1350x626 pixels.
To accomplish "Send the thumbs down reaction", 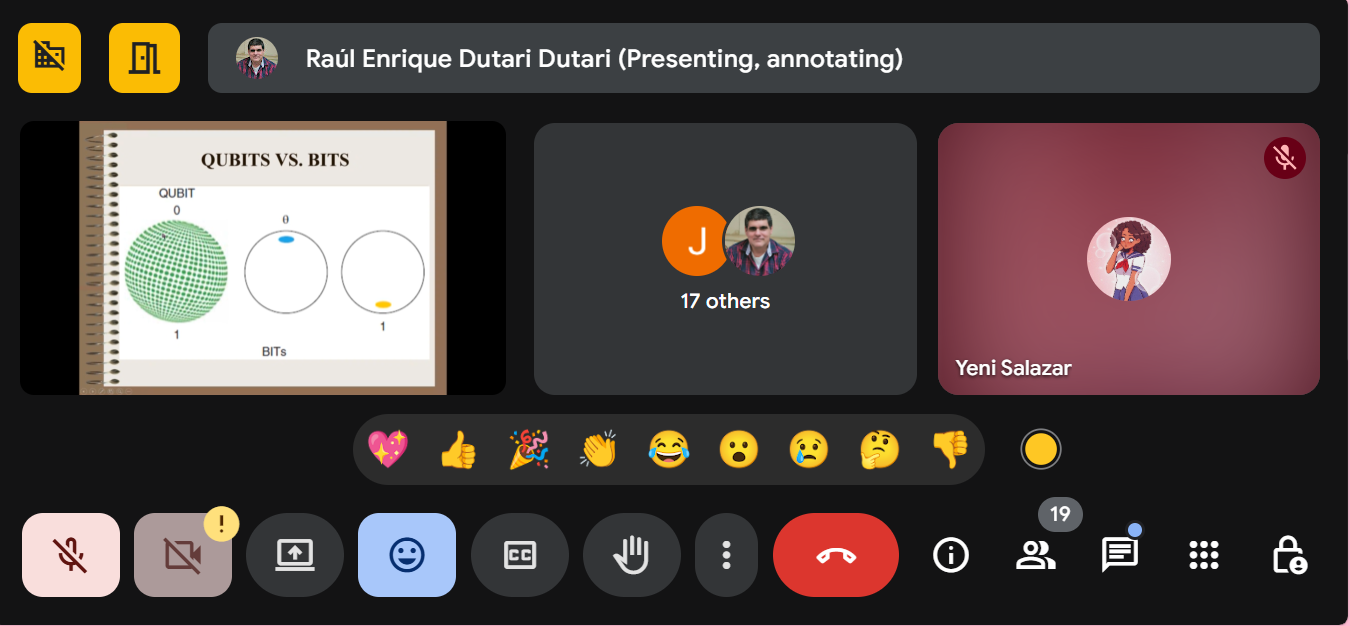I will 950,450.
